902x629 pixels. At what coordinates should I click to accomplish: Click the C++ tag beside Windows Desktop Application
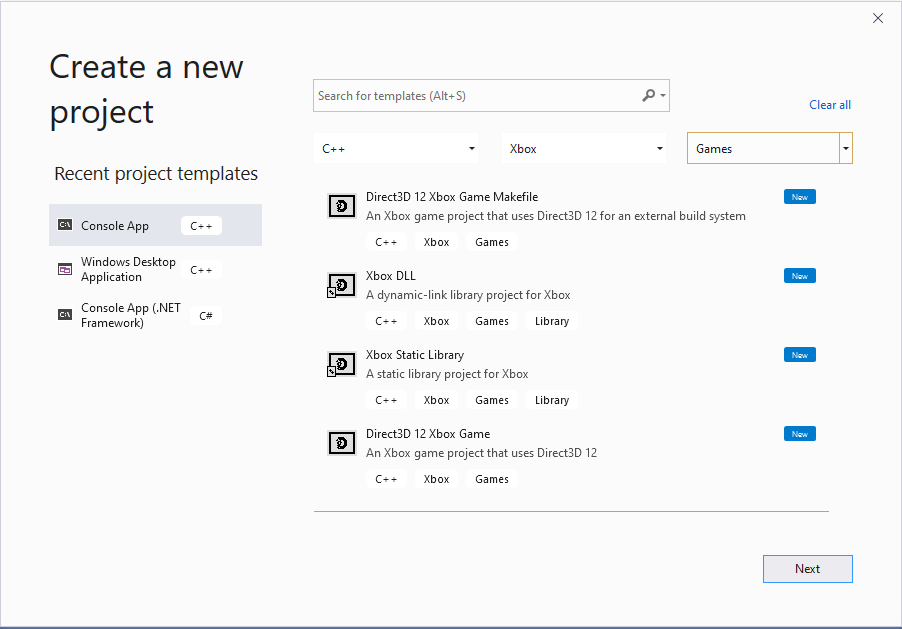click(201, 270)
